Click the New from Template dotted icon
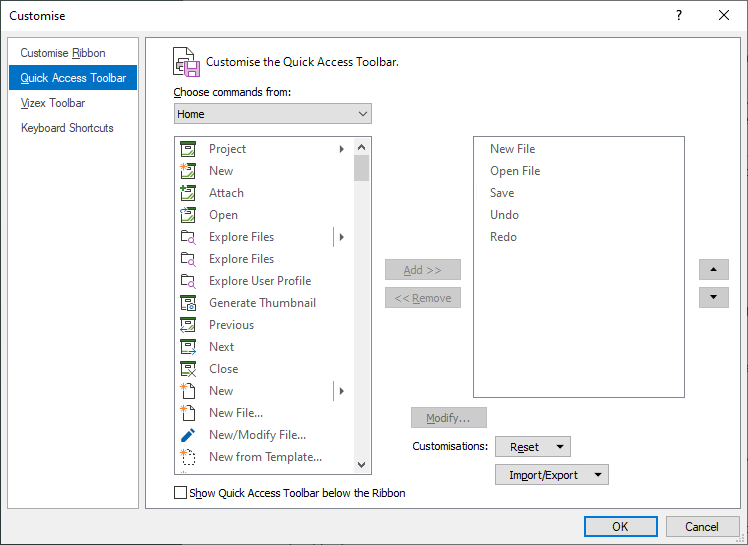 tap(188, 457)
